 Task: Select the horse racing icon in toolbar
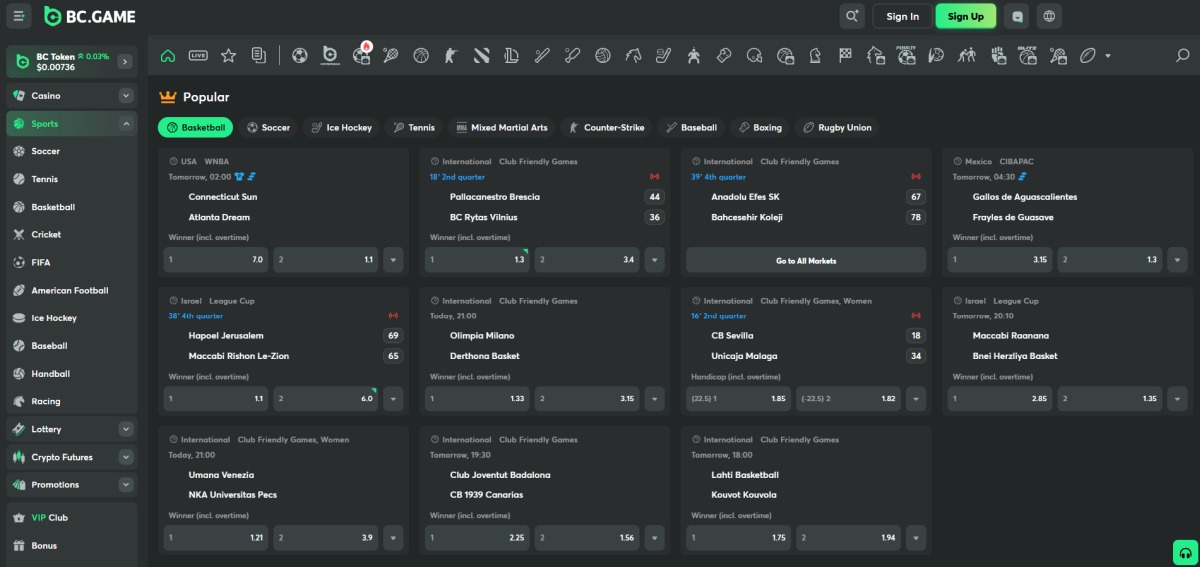(633, 55)
